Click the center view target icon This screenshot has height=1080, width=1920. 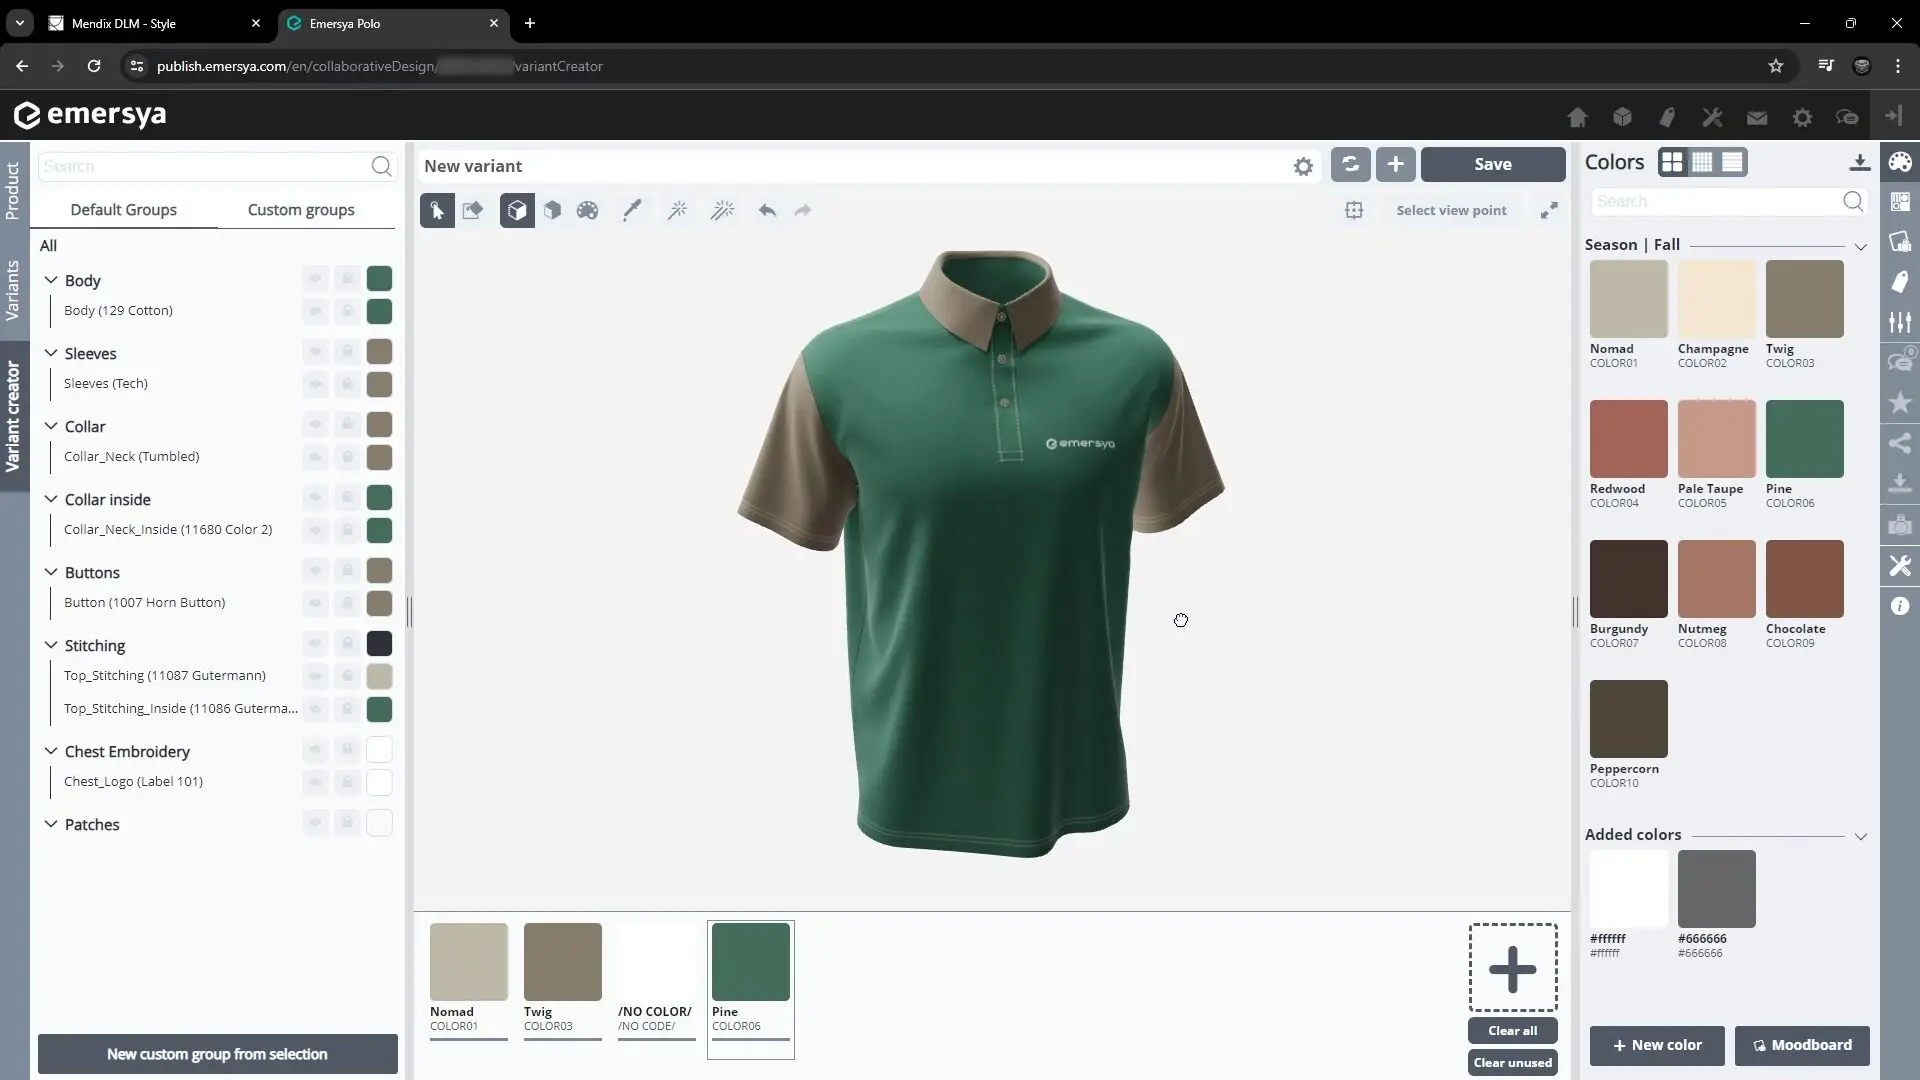(x=1354, y=210)
